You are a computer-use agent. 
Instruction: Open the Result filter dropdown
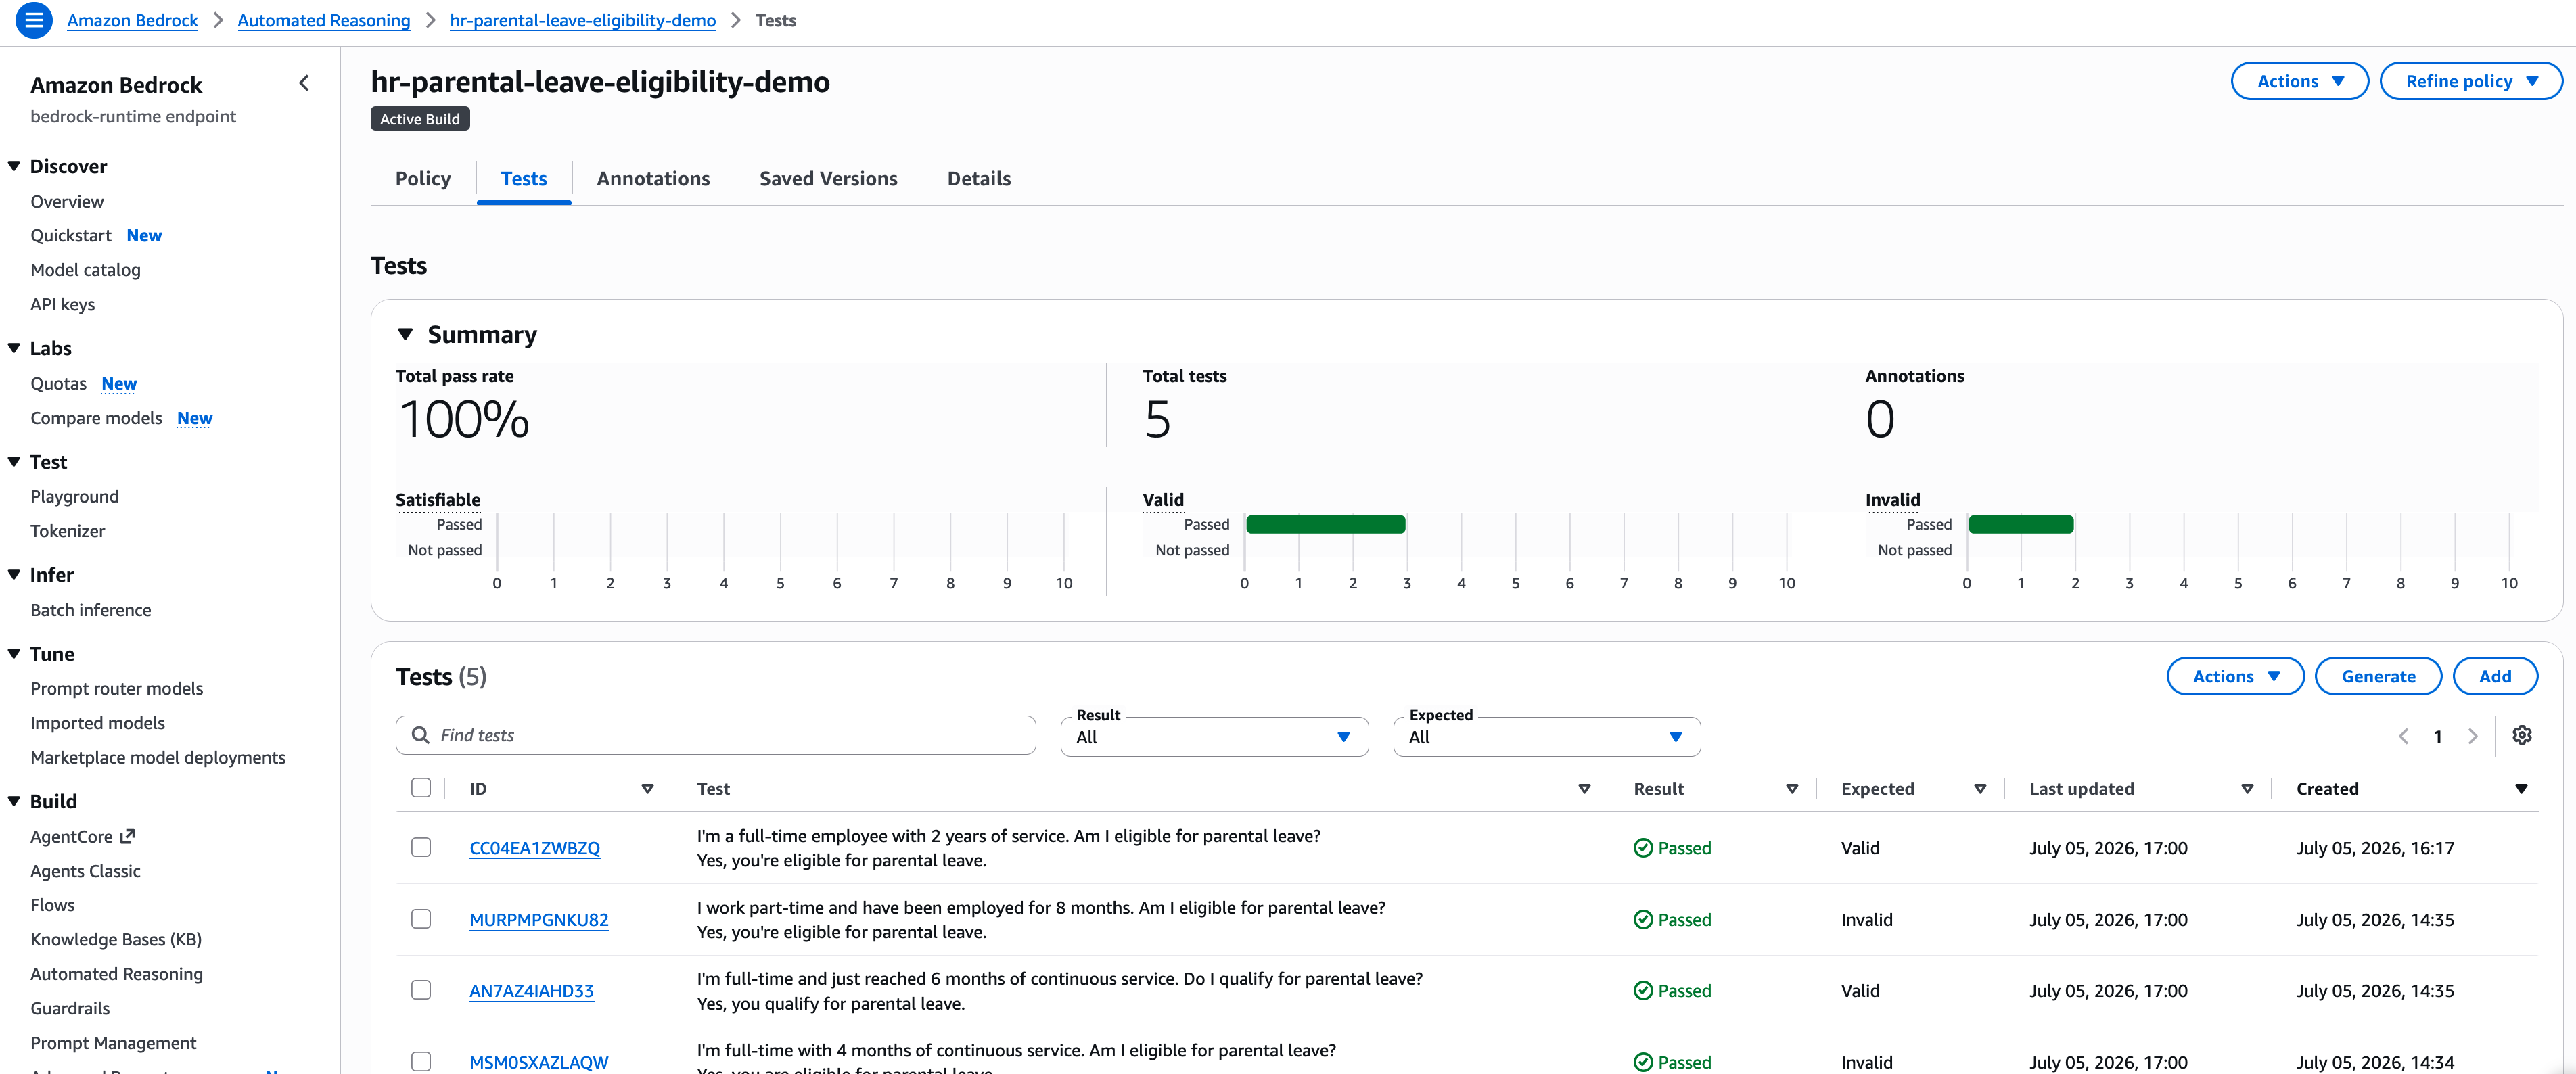click(1214, 737)
